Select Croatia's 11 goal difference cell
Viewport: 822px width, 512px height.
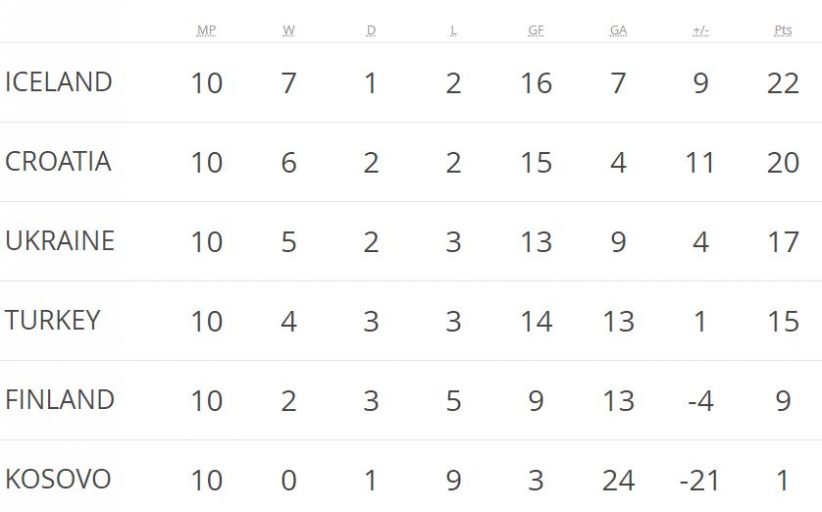pyautogui.click(x=700, y=163)
